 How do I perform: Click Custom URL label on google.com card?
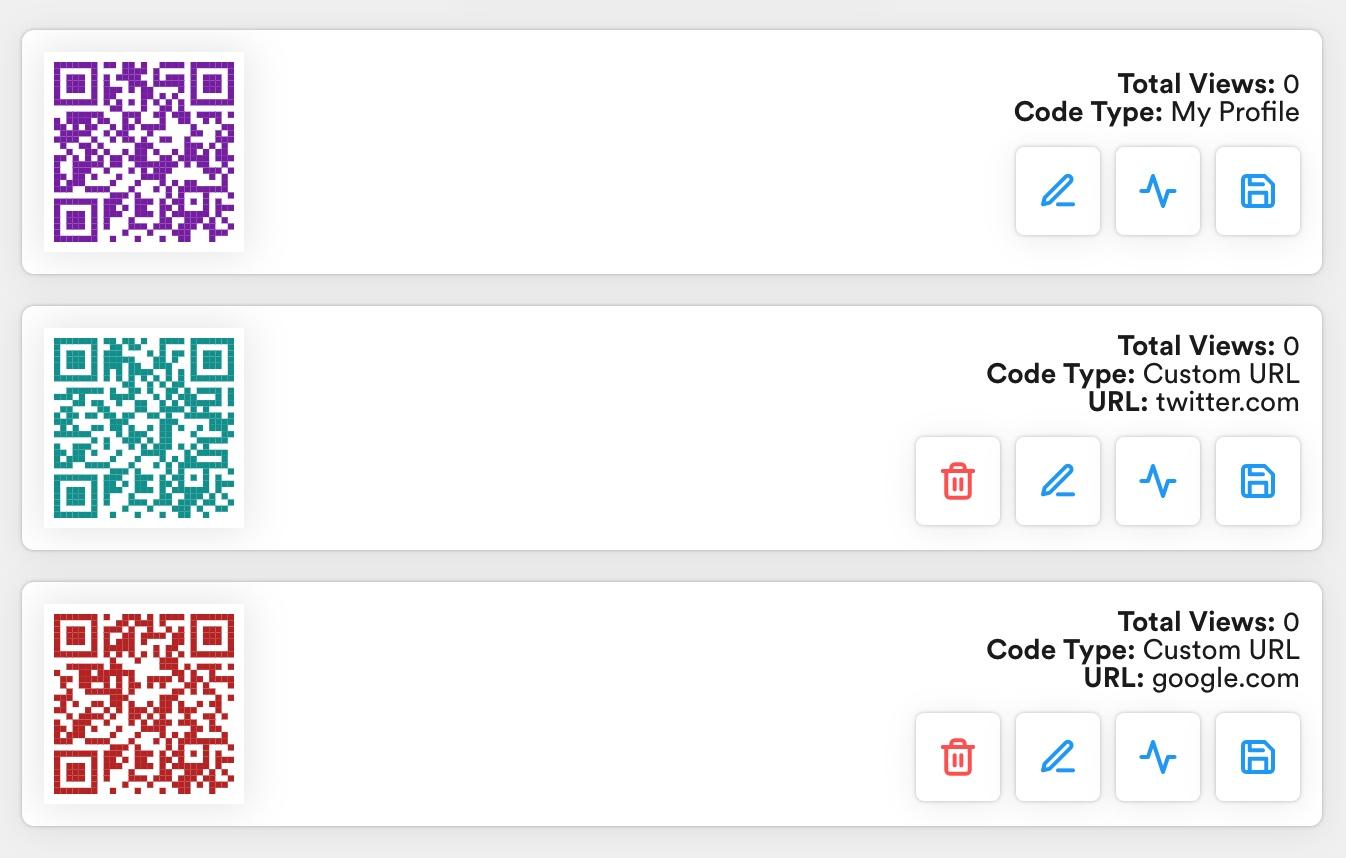point(1220,650)
